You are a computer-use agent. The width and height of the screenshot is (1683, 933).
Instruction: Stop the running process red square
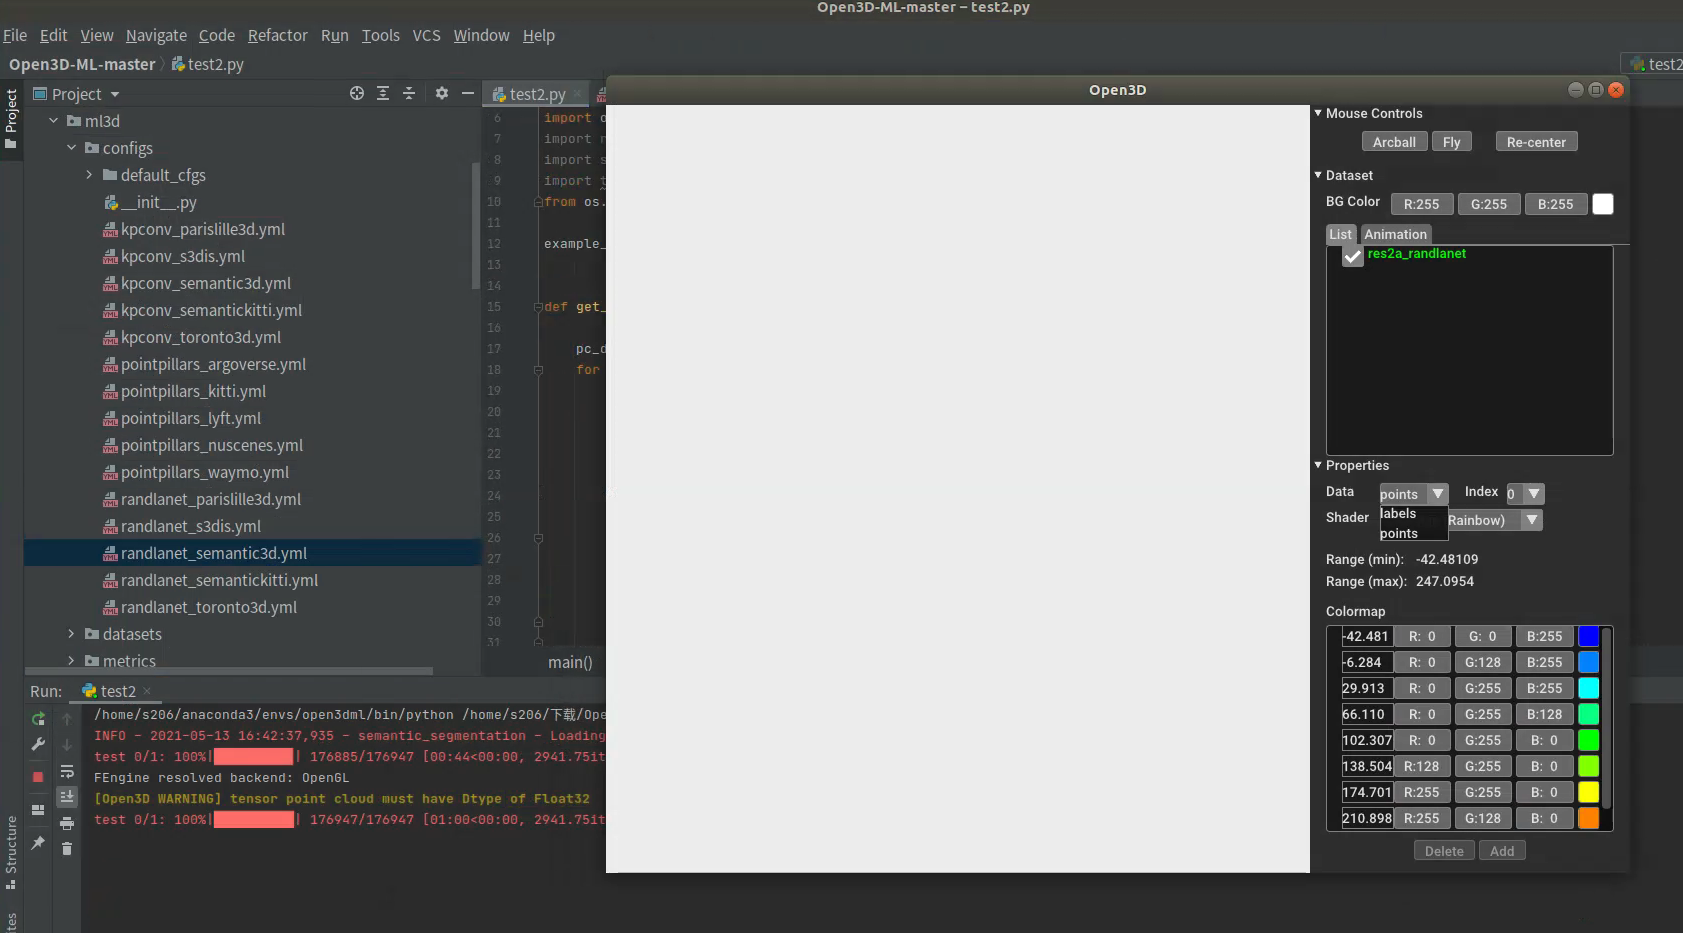(38, 776)
